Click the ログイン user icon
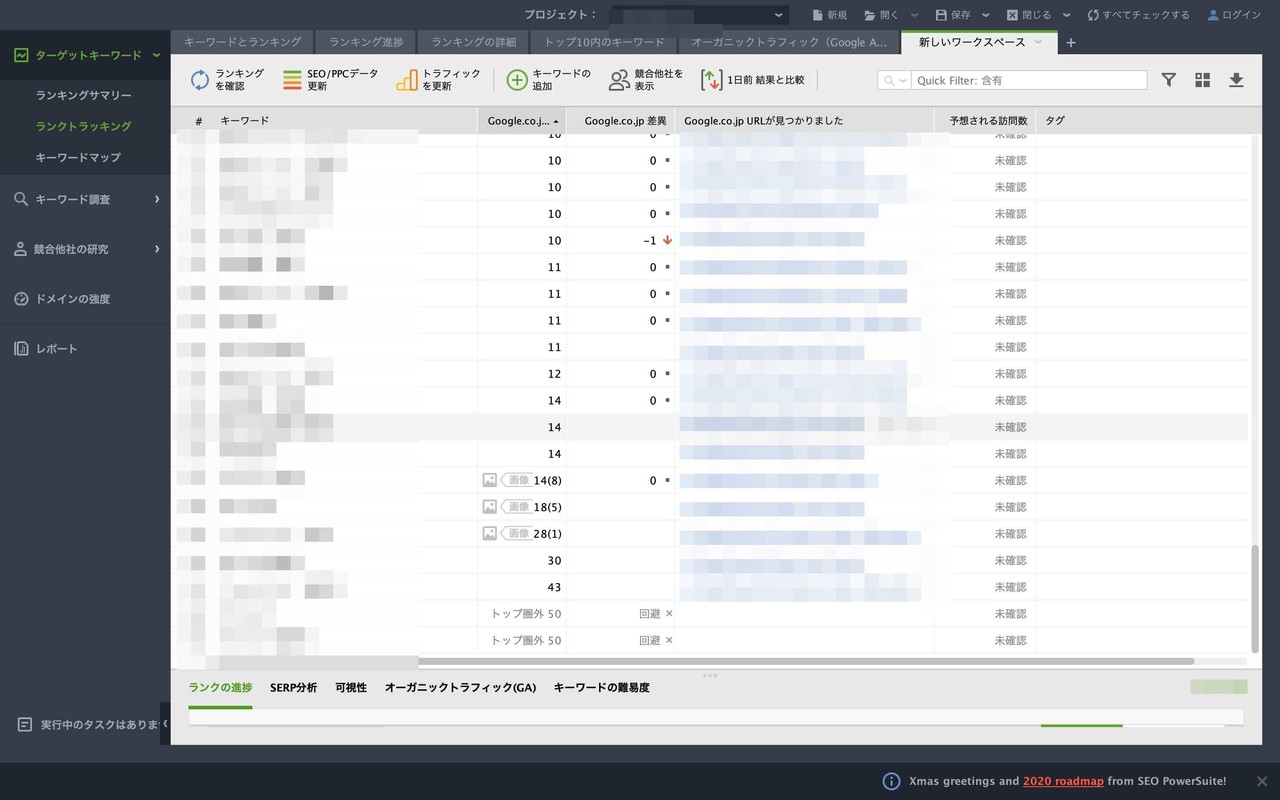Image resolution: width=1280 pixels, height=800 pixels. pyautogui.click(x=1213, y=15)
